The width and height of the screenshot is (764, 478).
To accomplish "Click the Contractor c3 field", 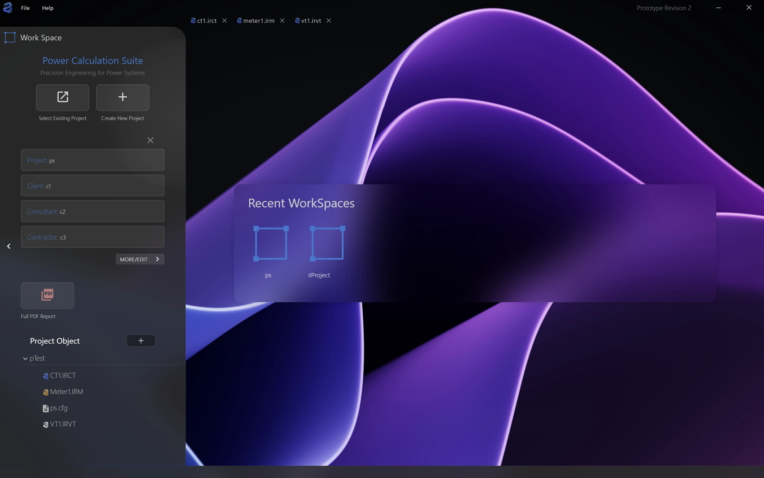I will click(x=93, y=237).
